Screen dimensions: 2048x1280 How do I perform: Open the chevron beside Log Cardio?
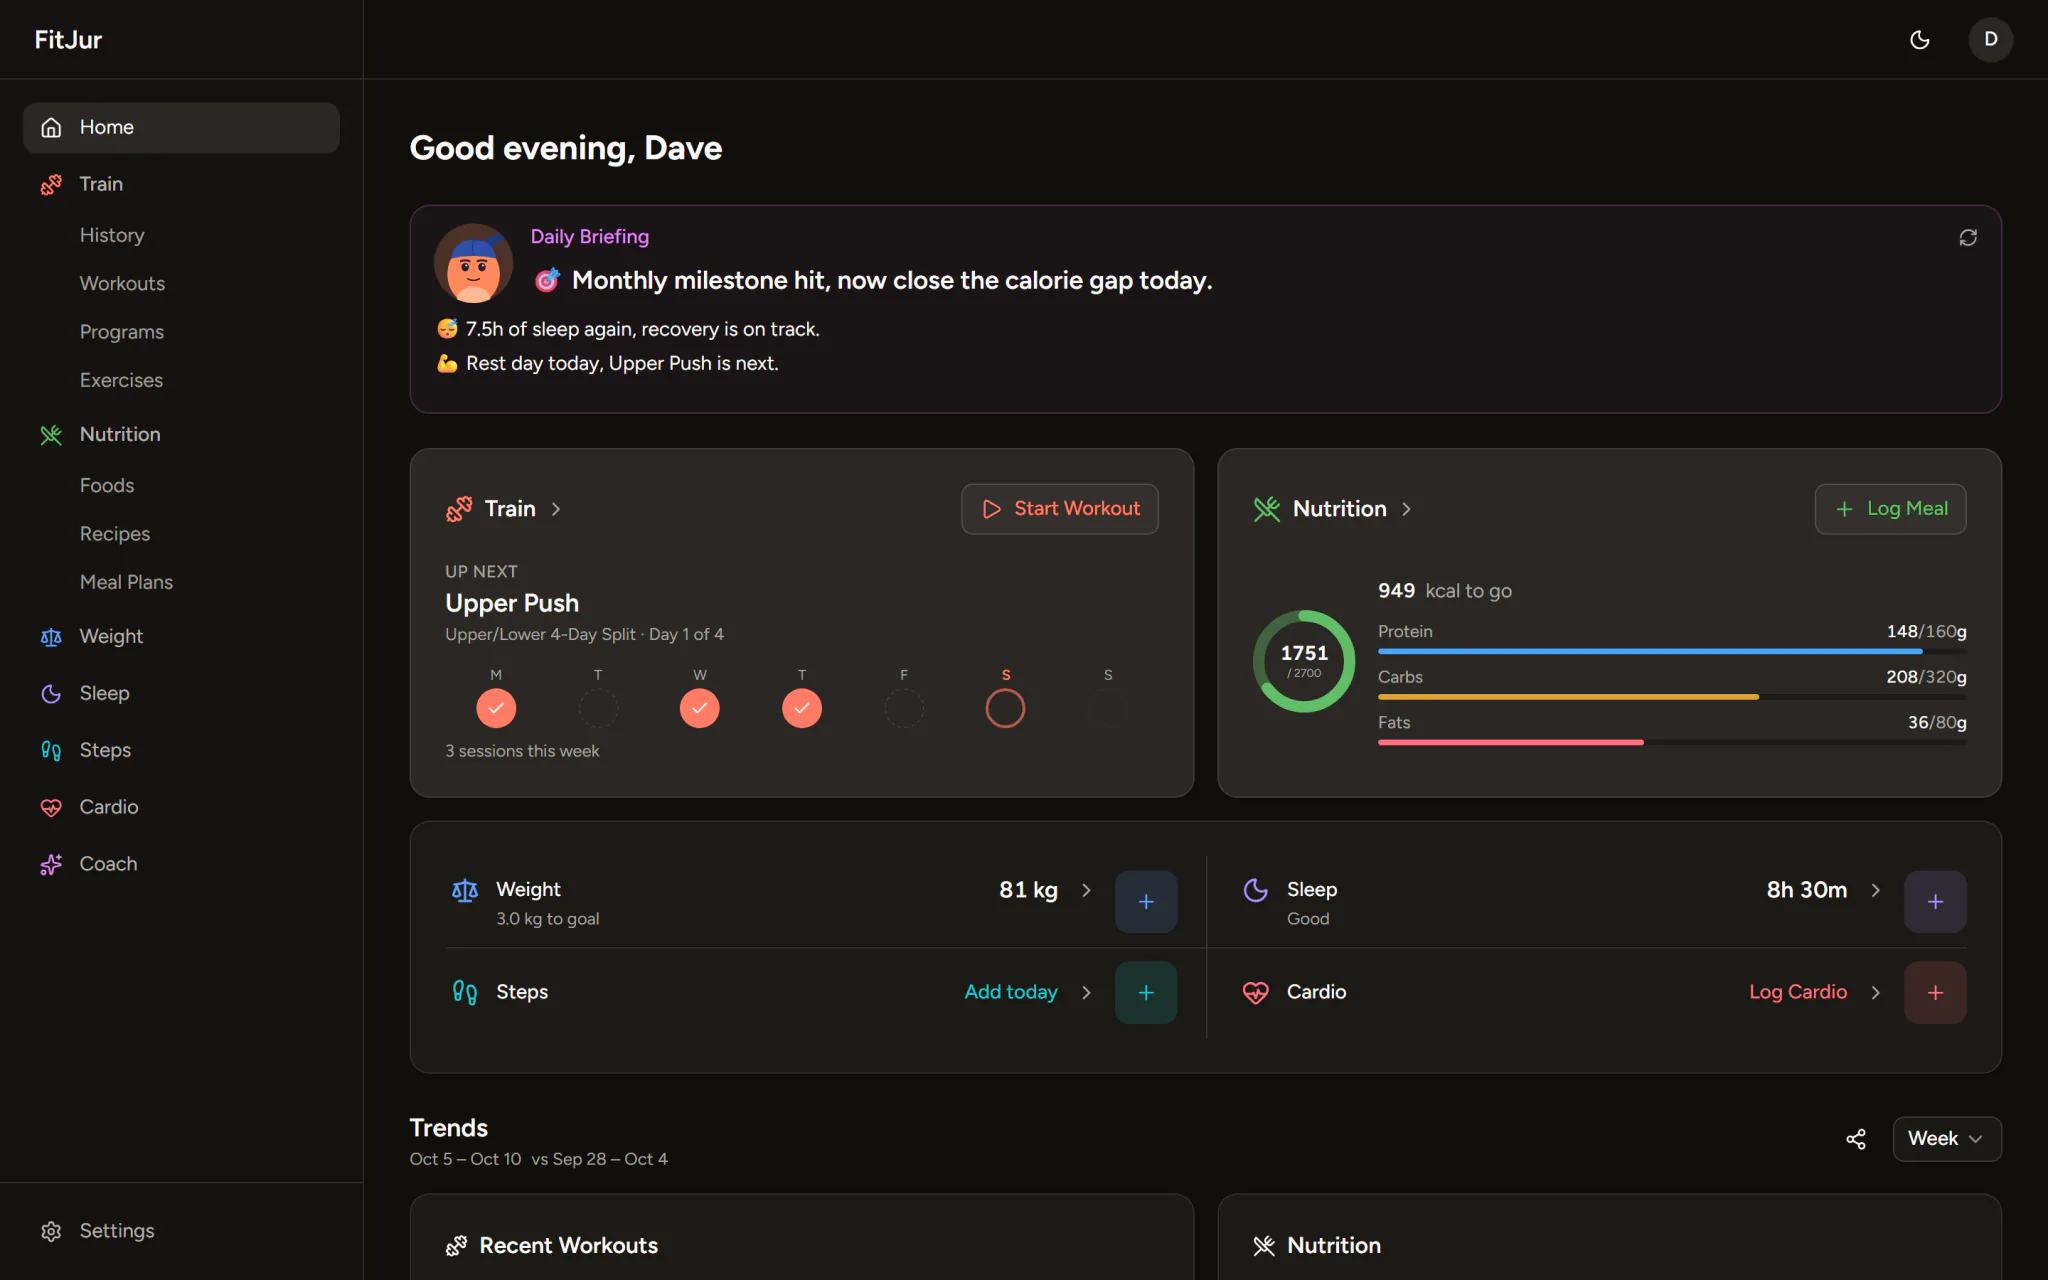[1875, 992]
